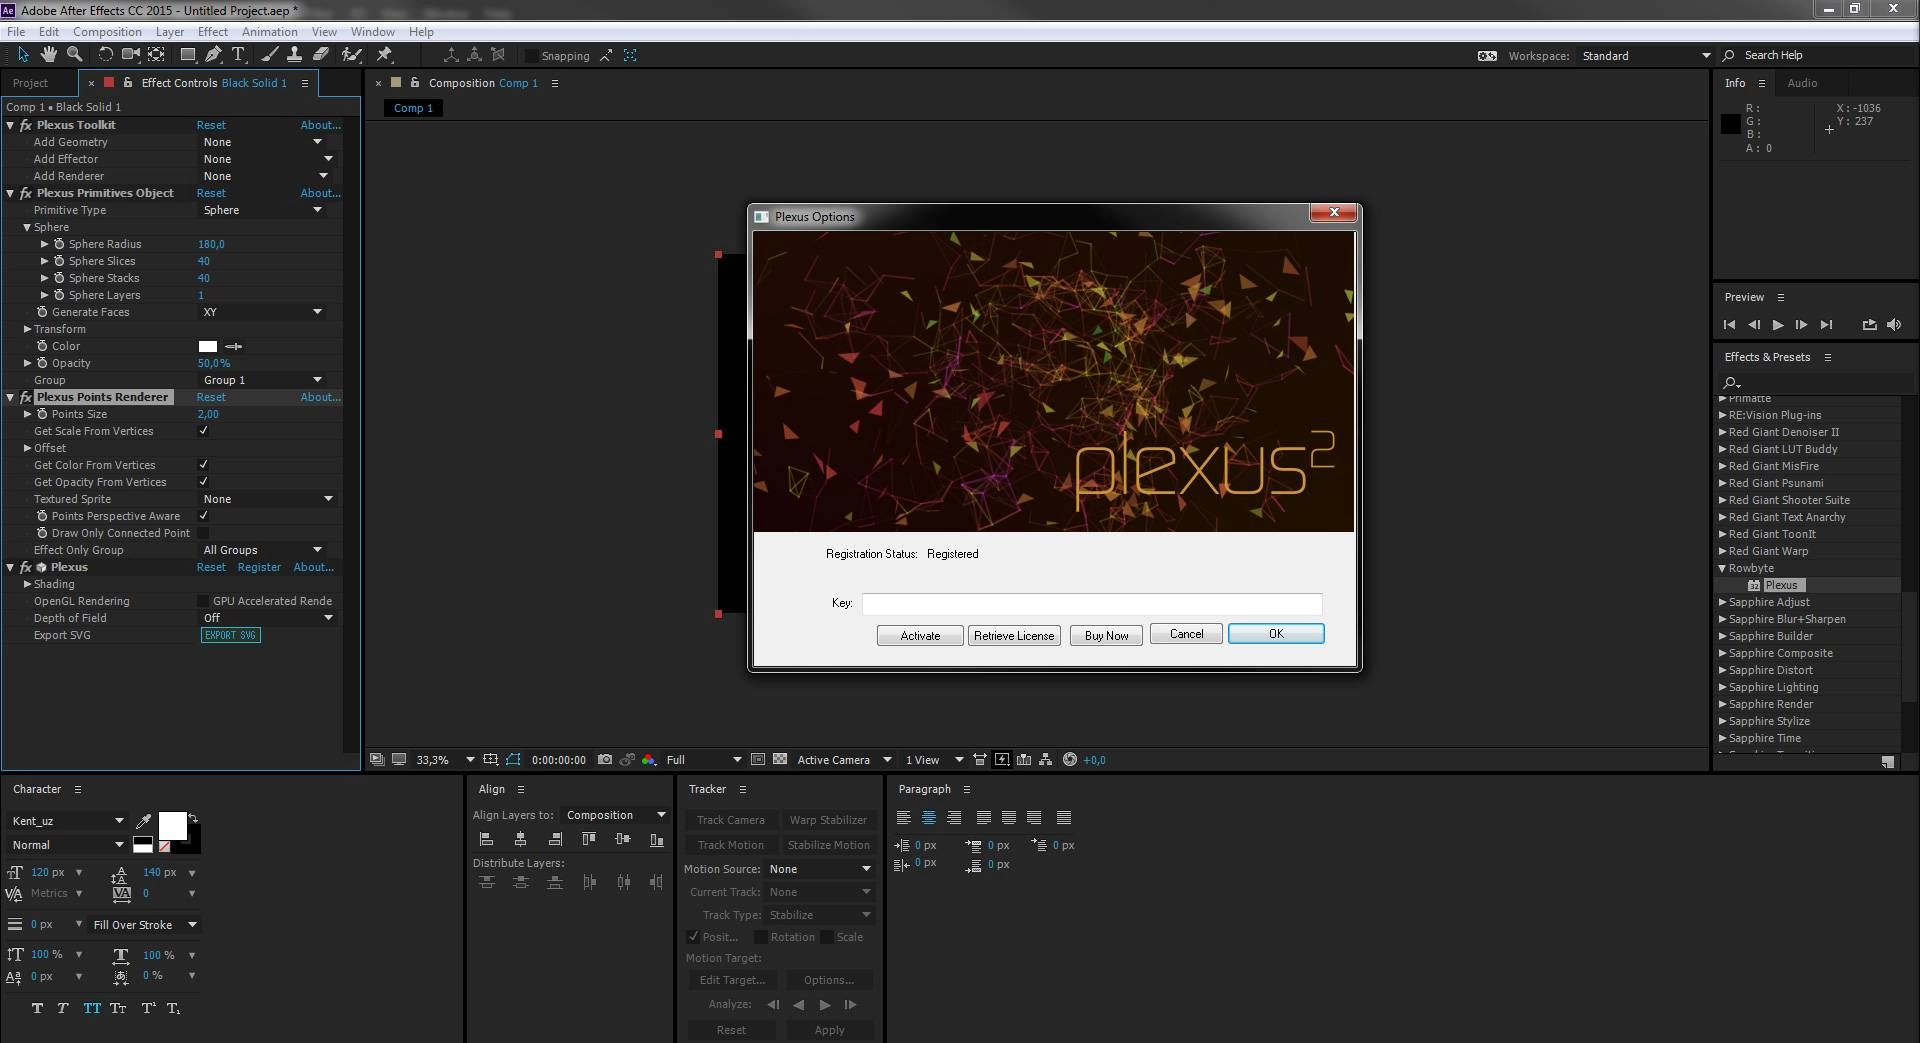The height and width of the screenshot is (1043, 1920).
Task: Toggle the transparency grid icon
Action: tap(780, 760)
